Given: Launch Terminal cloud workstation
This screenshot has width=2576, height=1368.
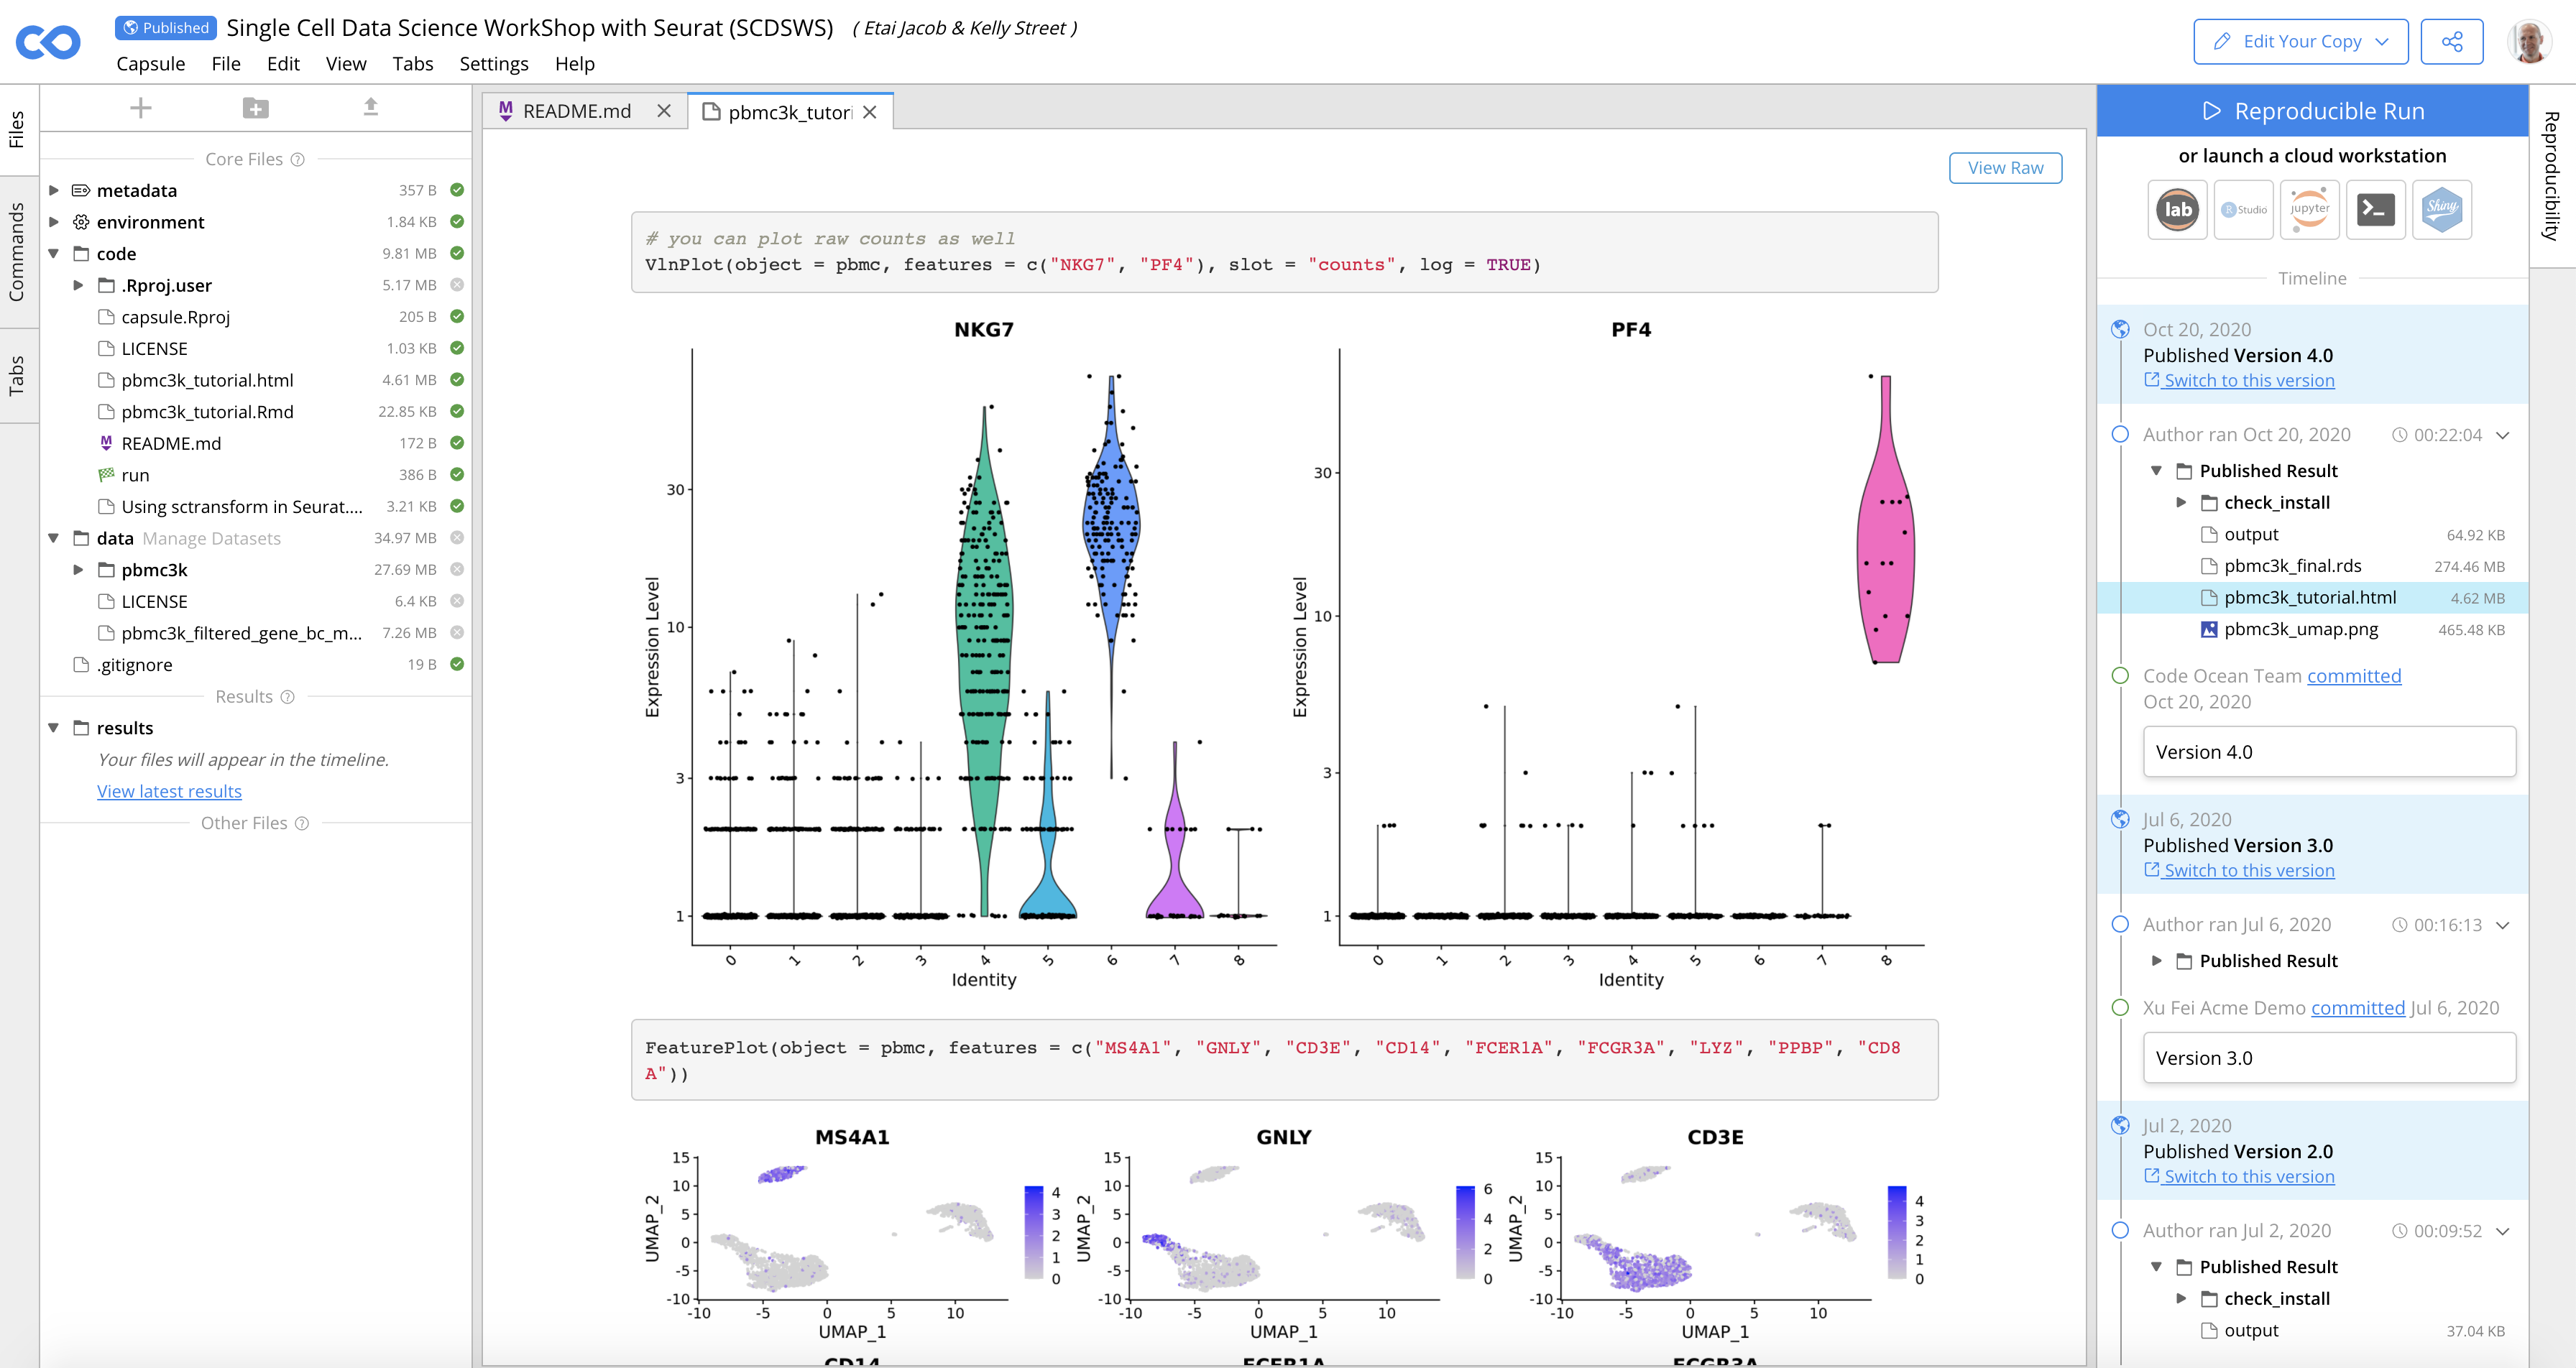Looking at the screenshot, I should (x=2375, y=209).
